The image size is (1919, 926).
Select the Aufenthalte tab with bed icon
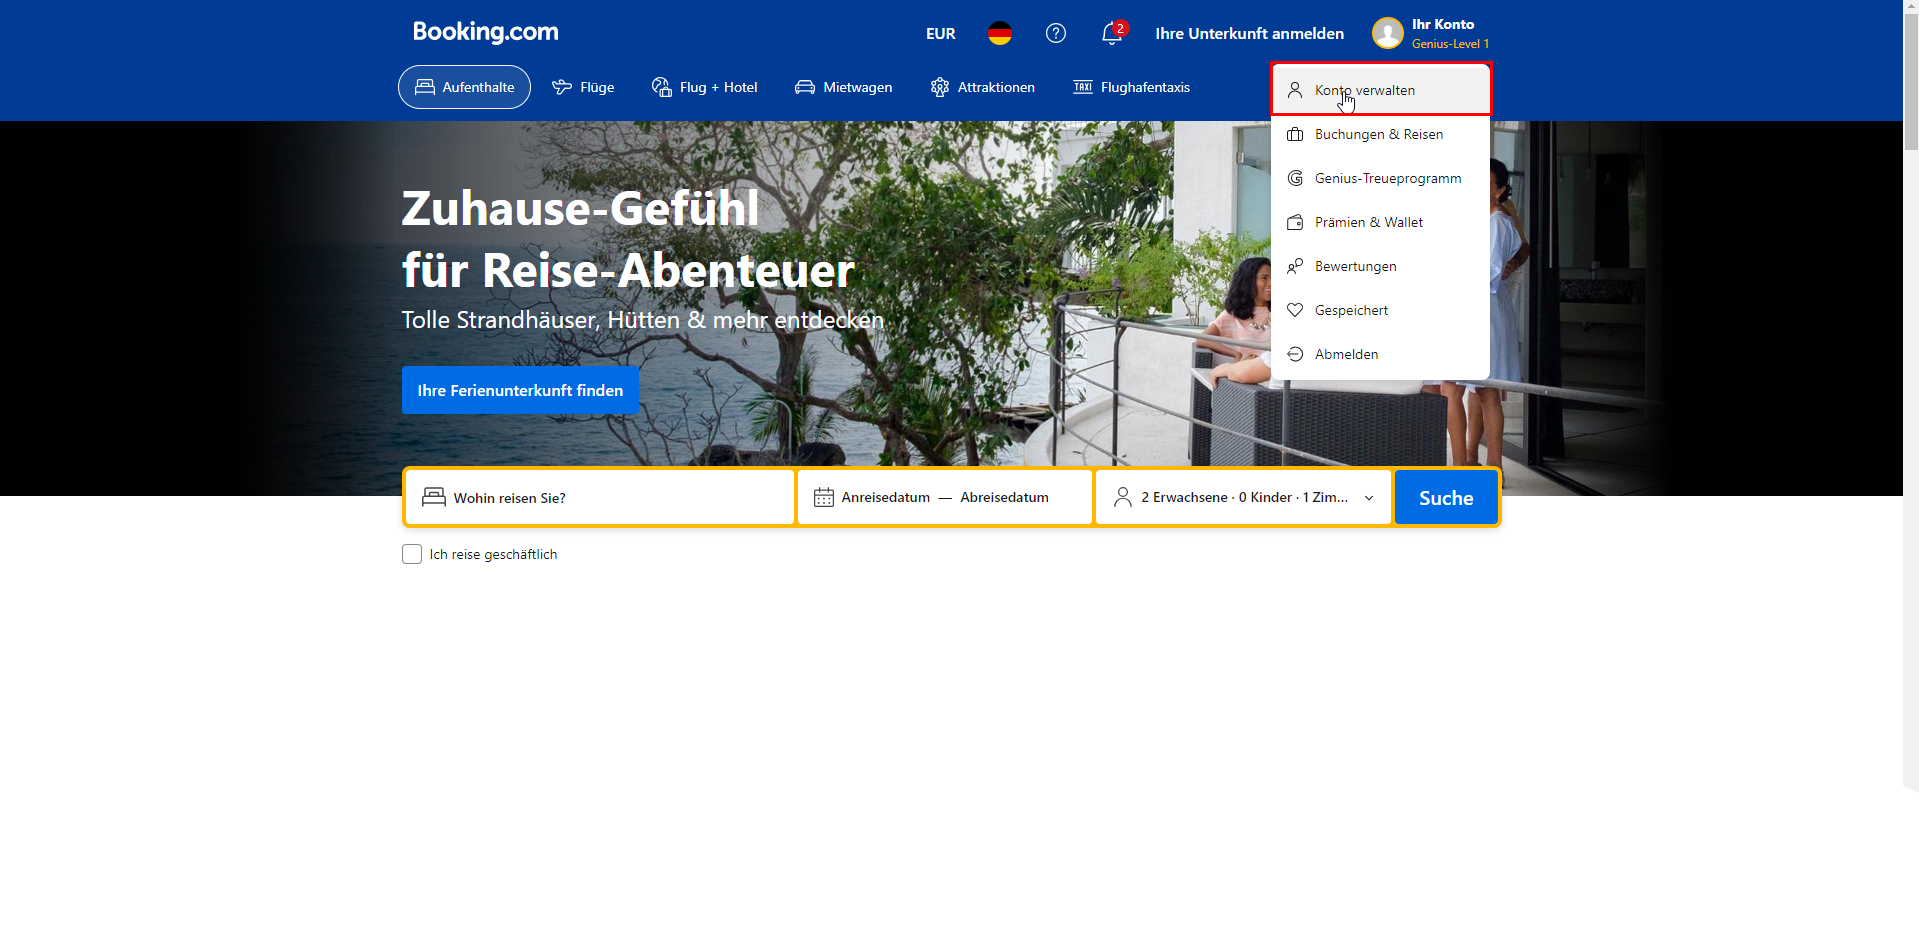coord(464,87)
